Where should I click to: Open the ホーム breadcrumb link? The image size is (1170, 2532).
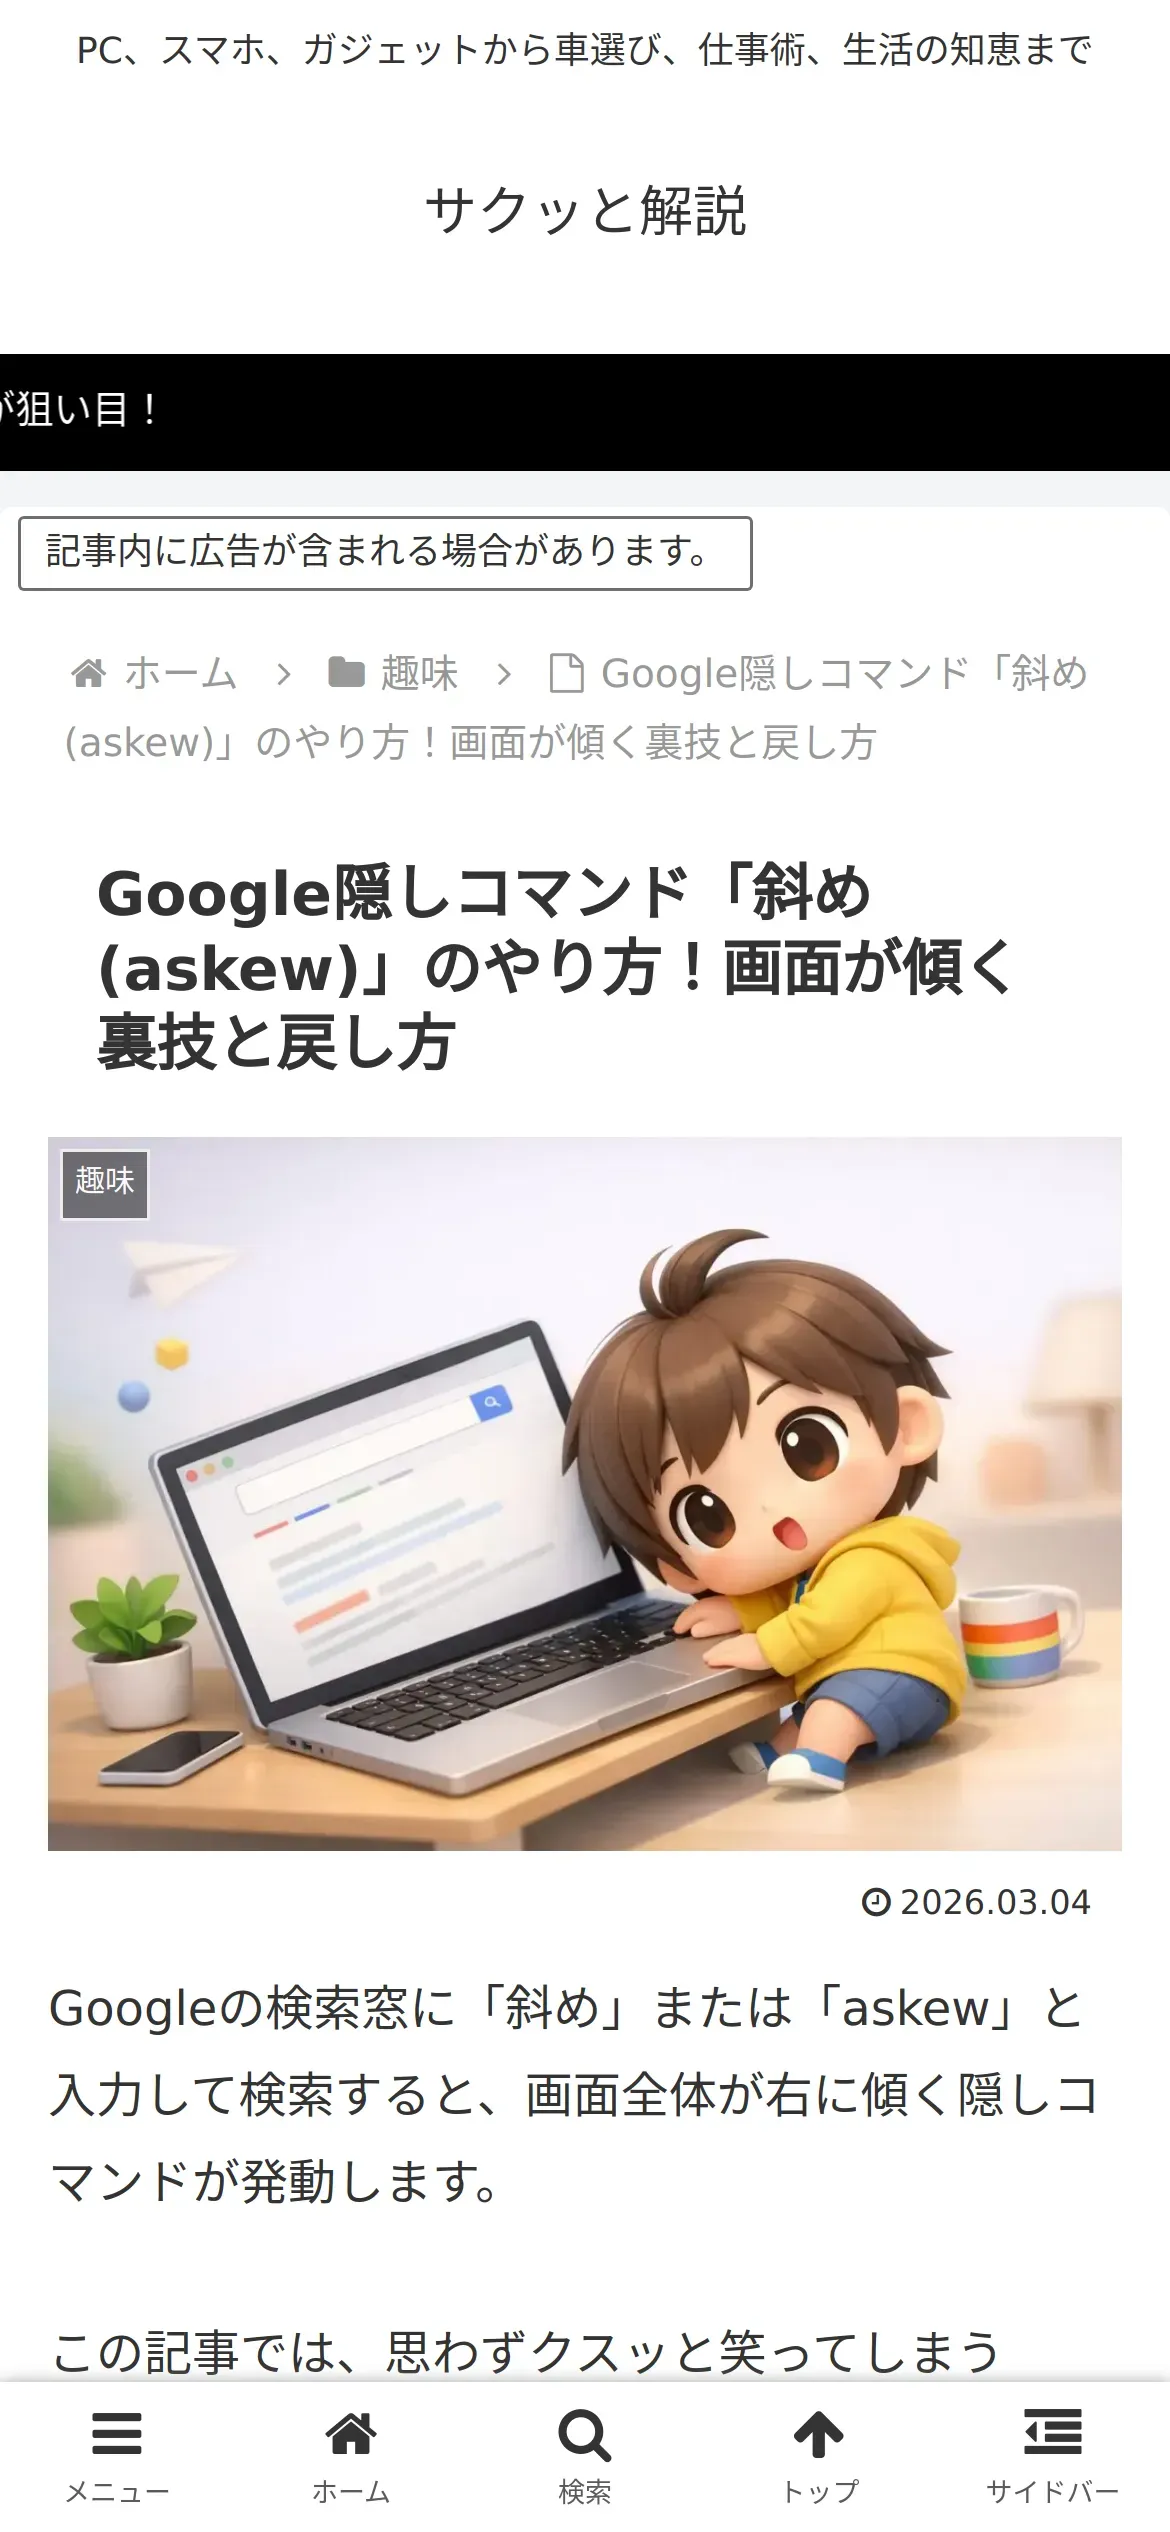coord(181,673)
